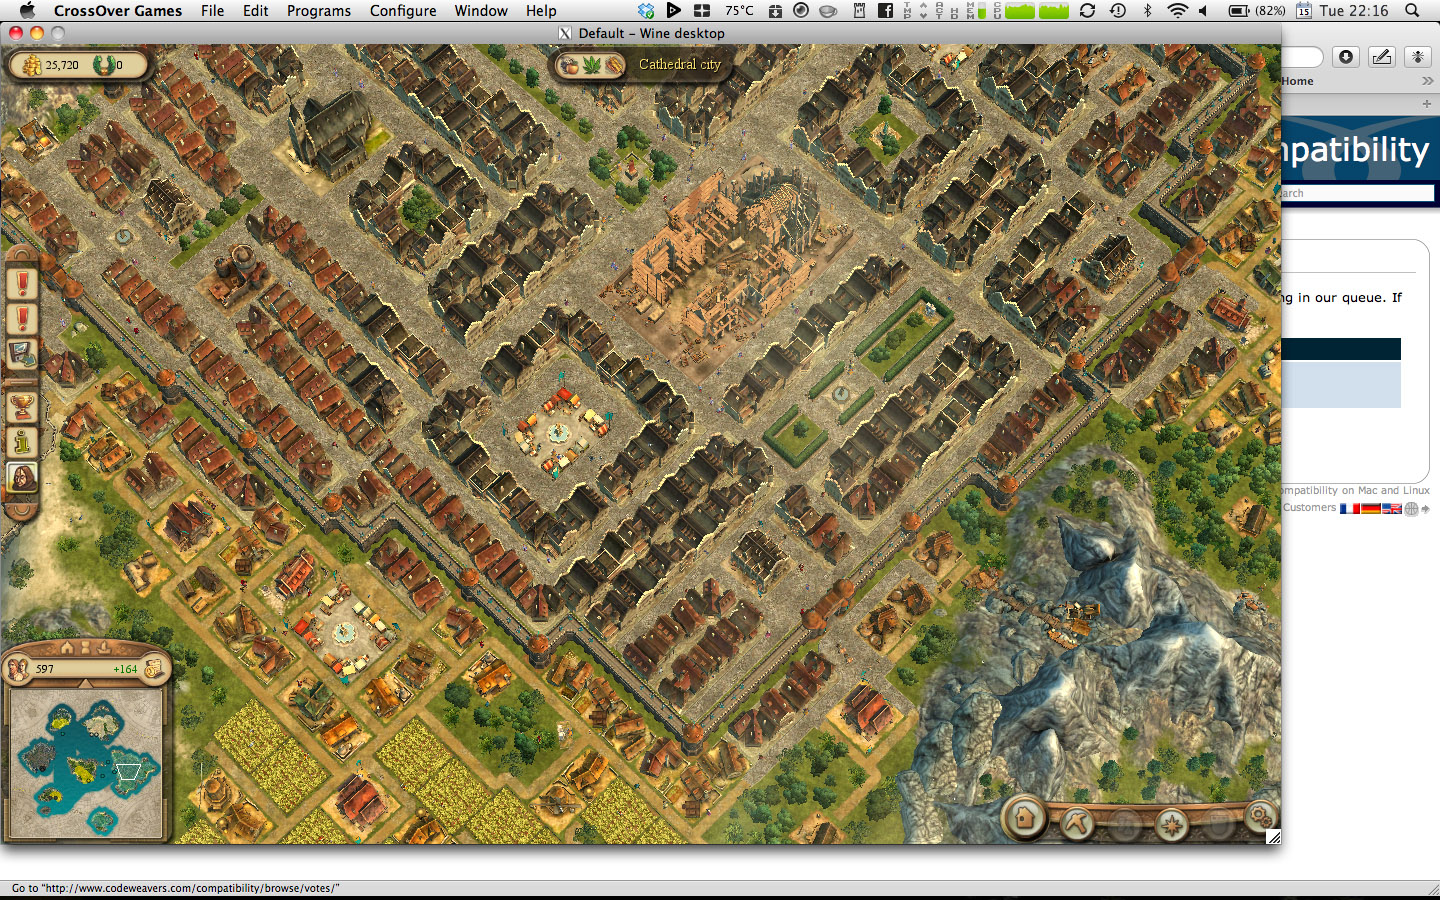Expand bookmarks overflow chevron in browser
This screenshot has width=1440, height=900.
[1427, 81]
